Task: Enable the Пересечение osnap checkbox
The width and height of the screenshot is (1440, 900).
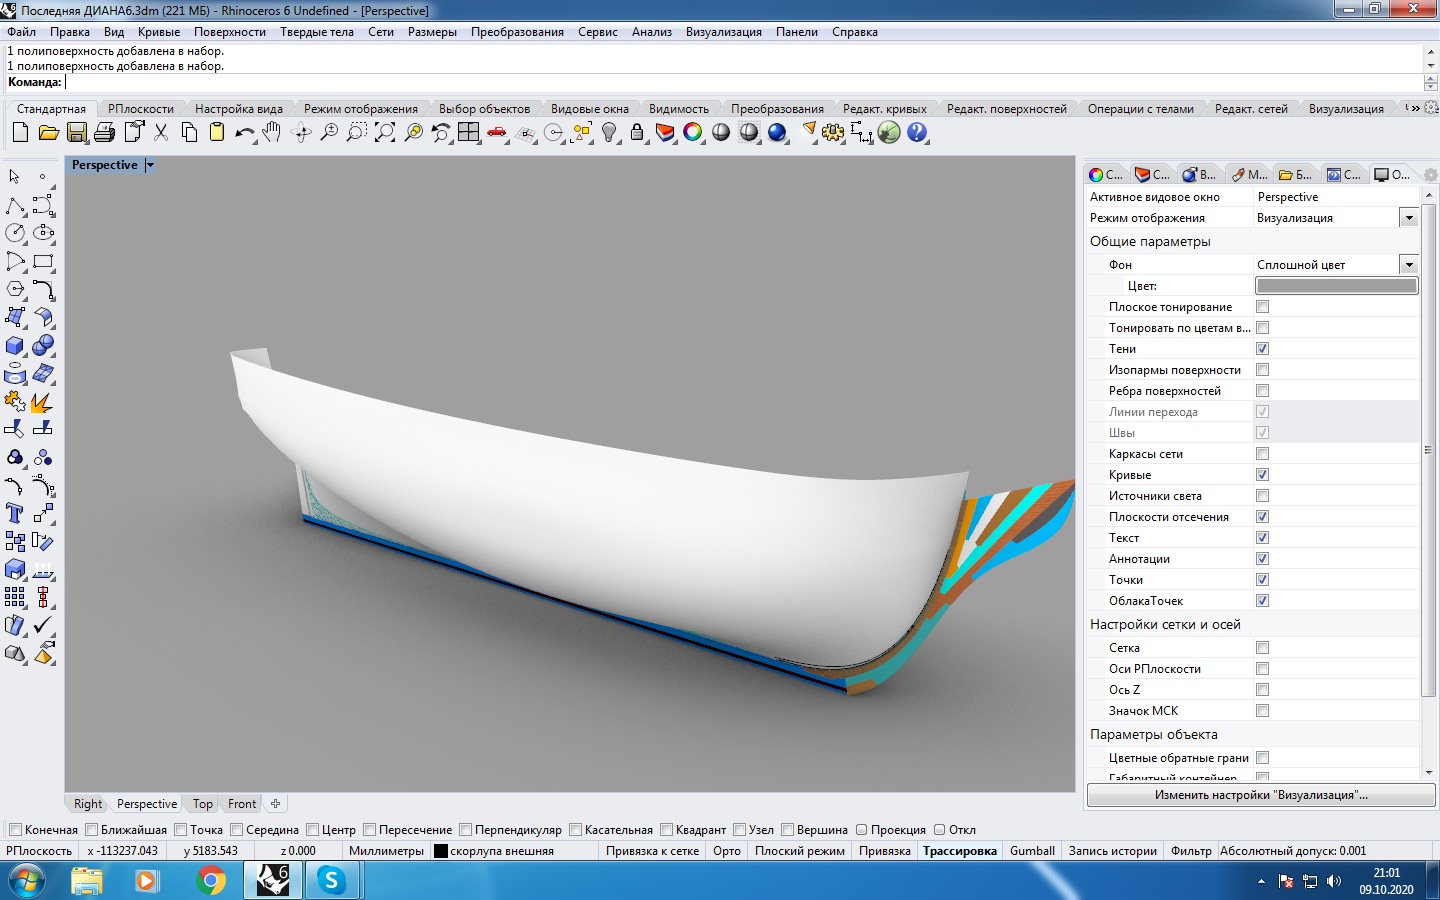Action: (x=370, y=830)
